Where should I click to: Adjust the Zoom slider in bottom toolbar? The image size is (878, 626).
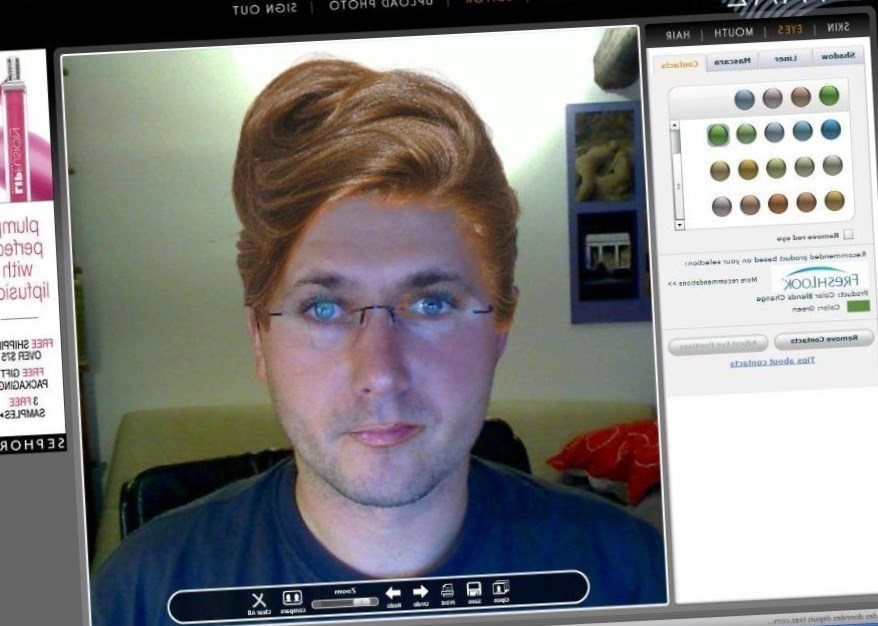(x=345, y=603)
